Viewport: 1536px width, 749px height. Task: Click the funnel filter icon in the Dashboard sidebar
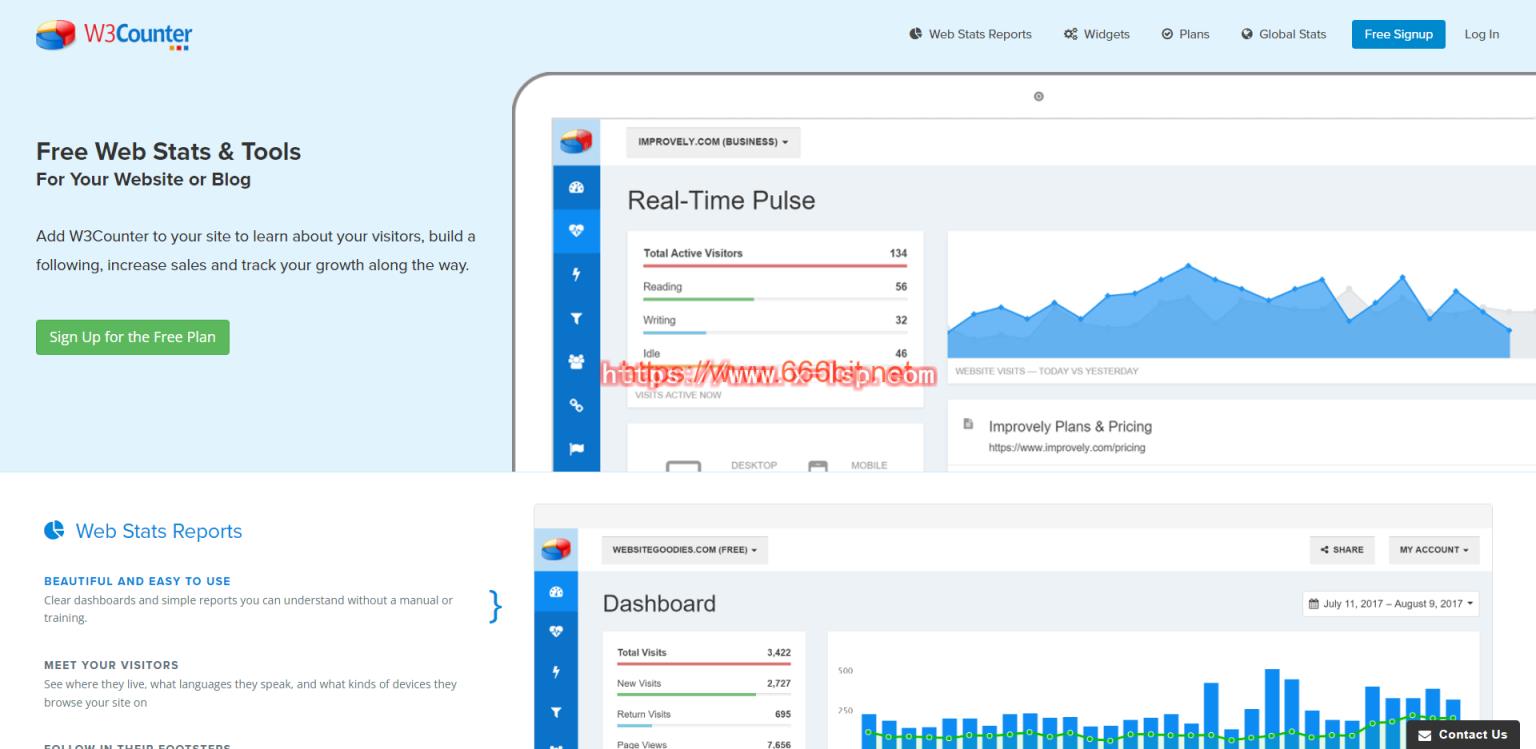tap(556, 713)
